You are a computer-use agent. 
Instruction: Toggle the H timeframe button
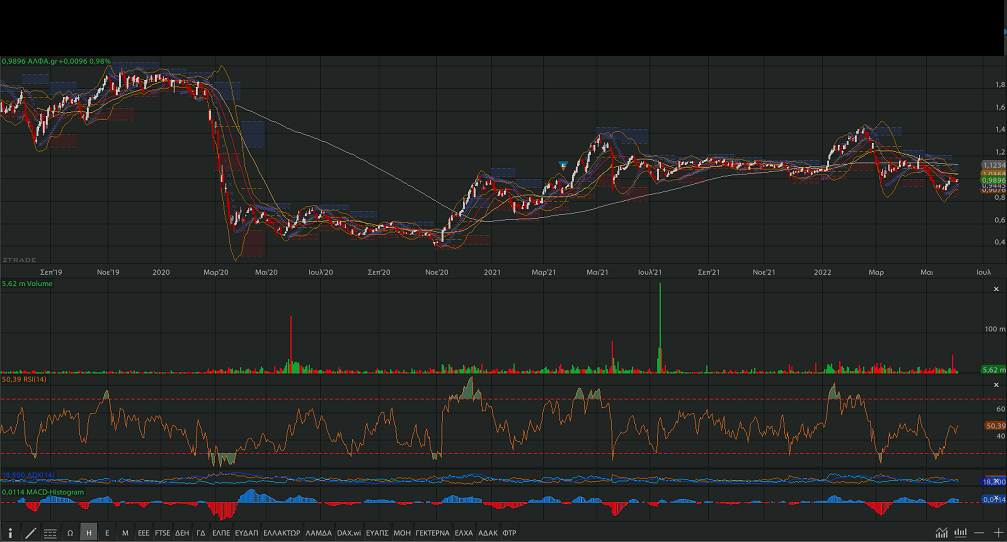point(89,533)
